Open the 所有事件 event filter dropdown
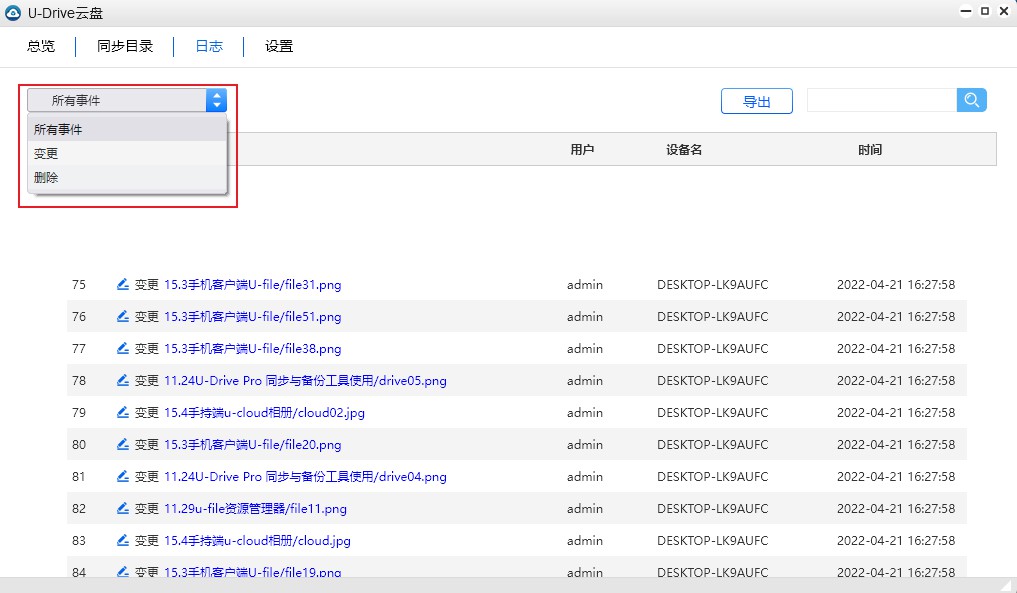This screenshot has height=593, width=1017. (126, 100)
